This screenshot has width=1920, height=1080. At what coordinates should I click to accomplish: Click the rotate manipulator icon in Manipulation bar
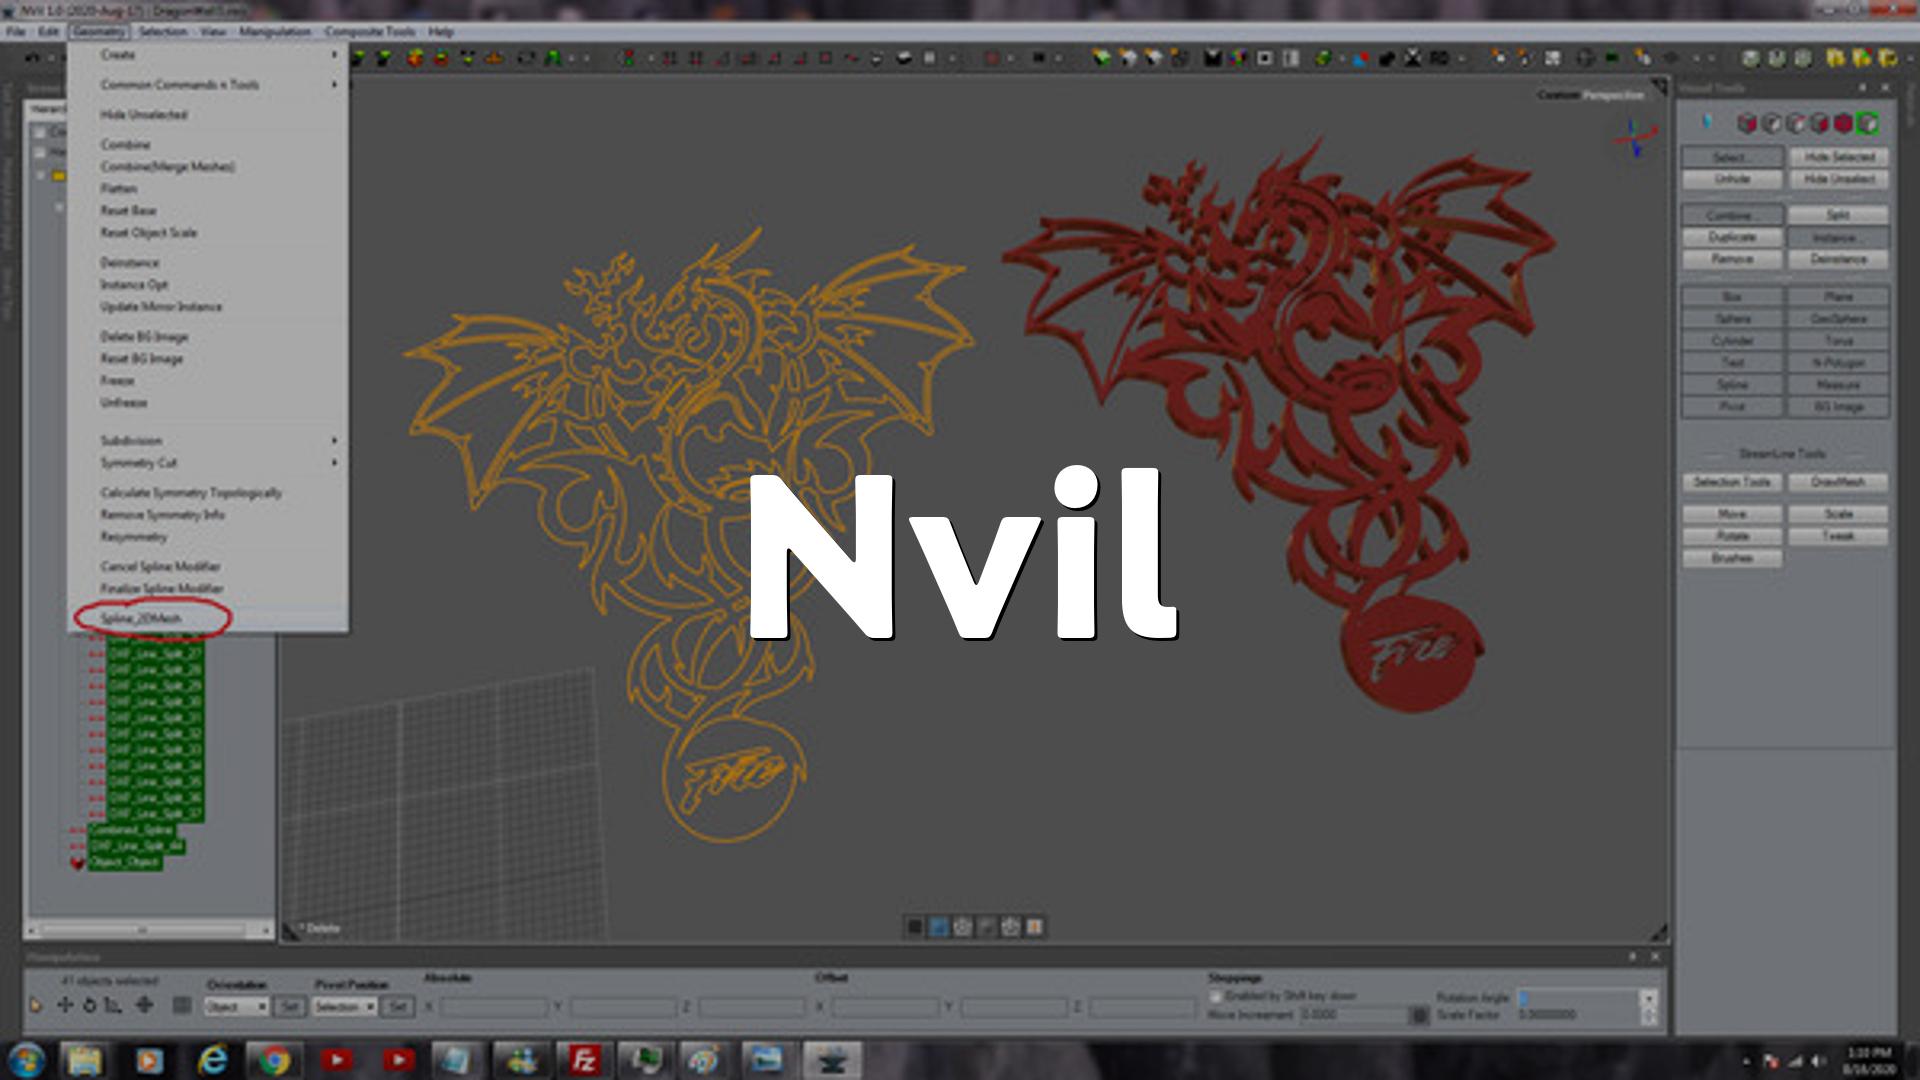click(89, 1005)
